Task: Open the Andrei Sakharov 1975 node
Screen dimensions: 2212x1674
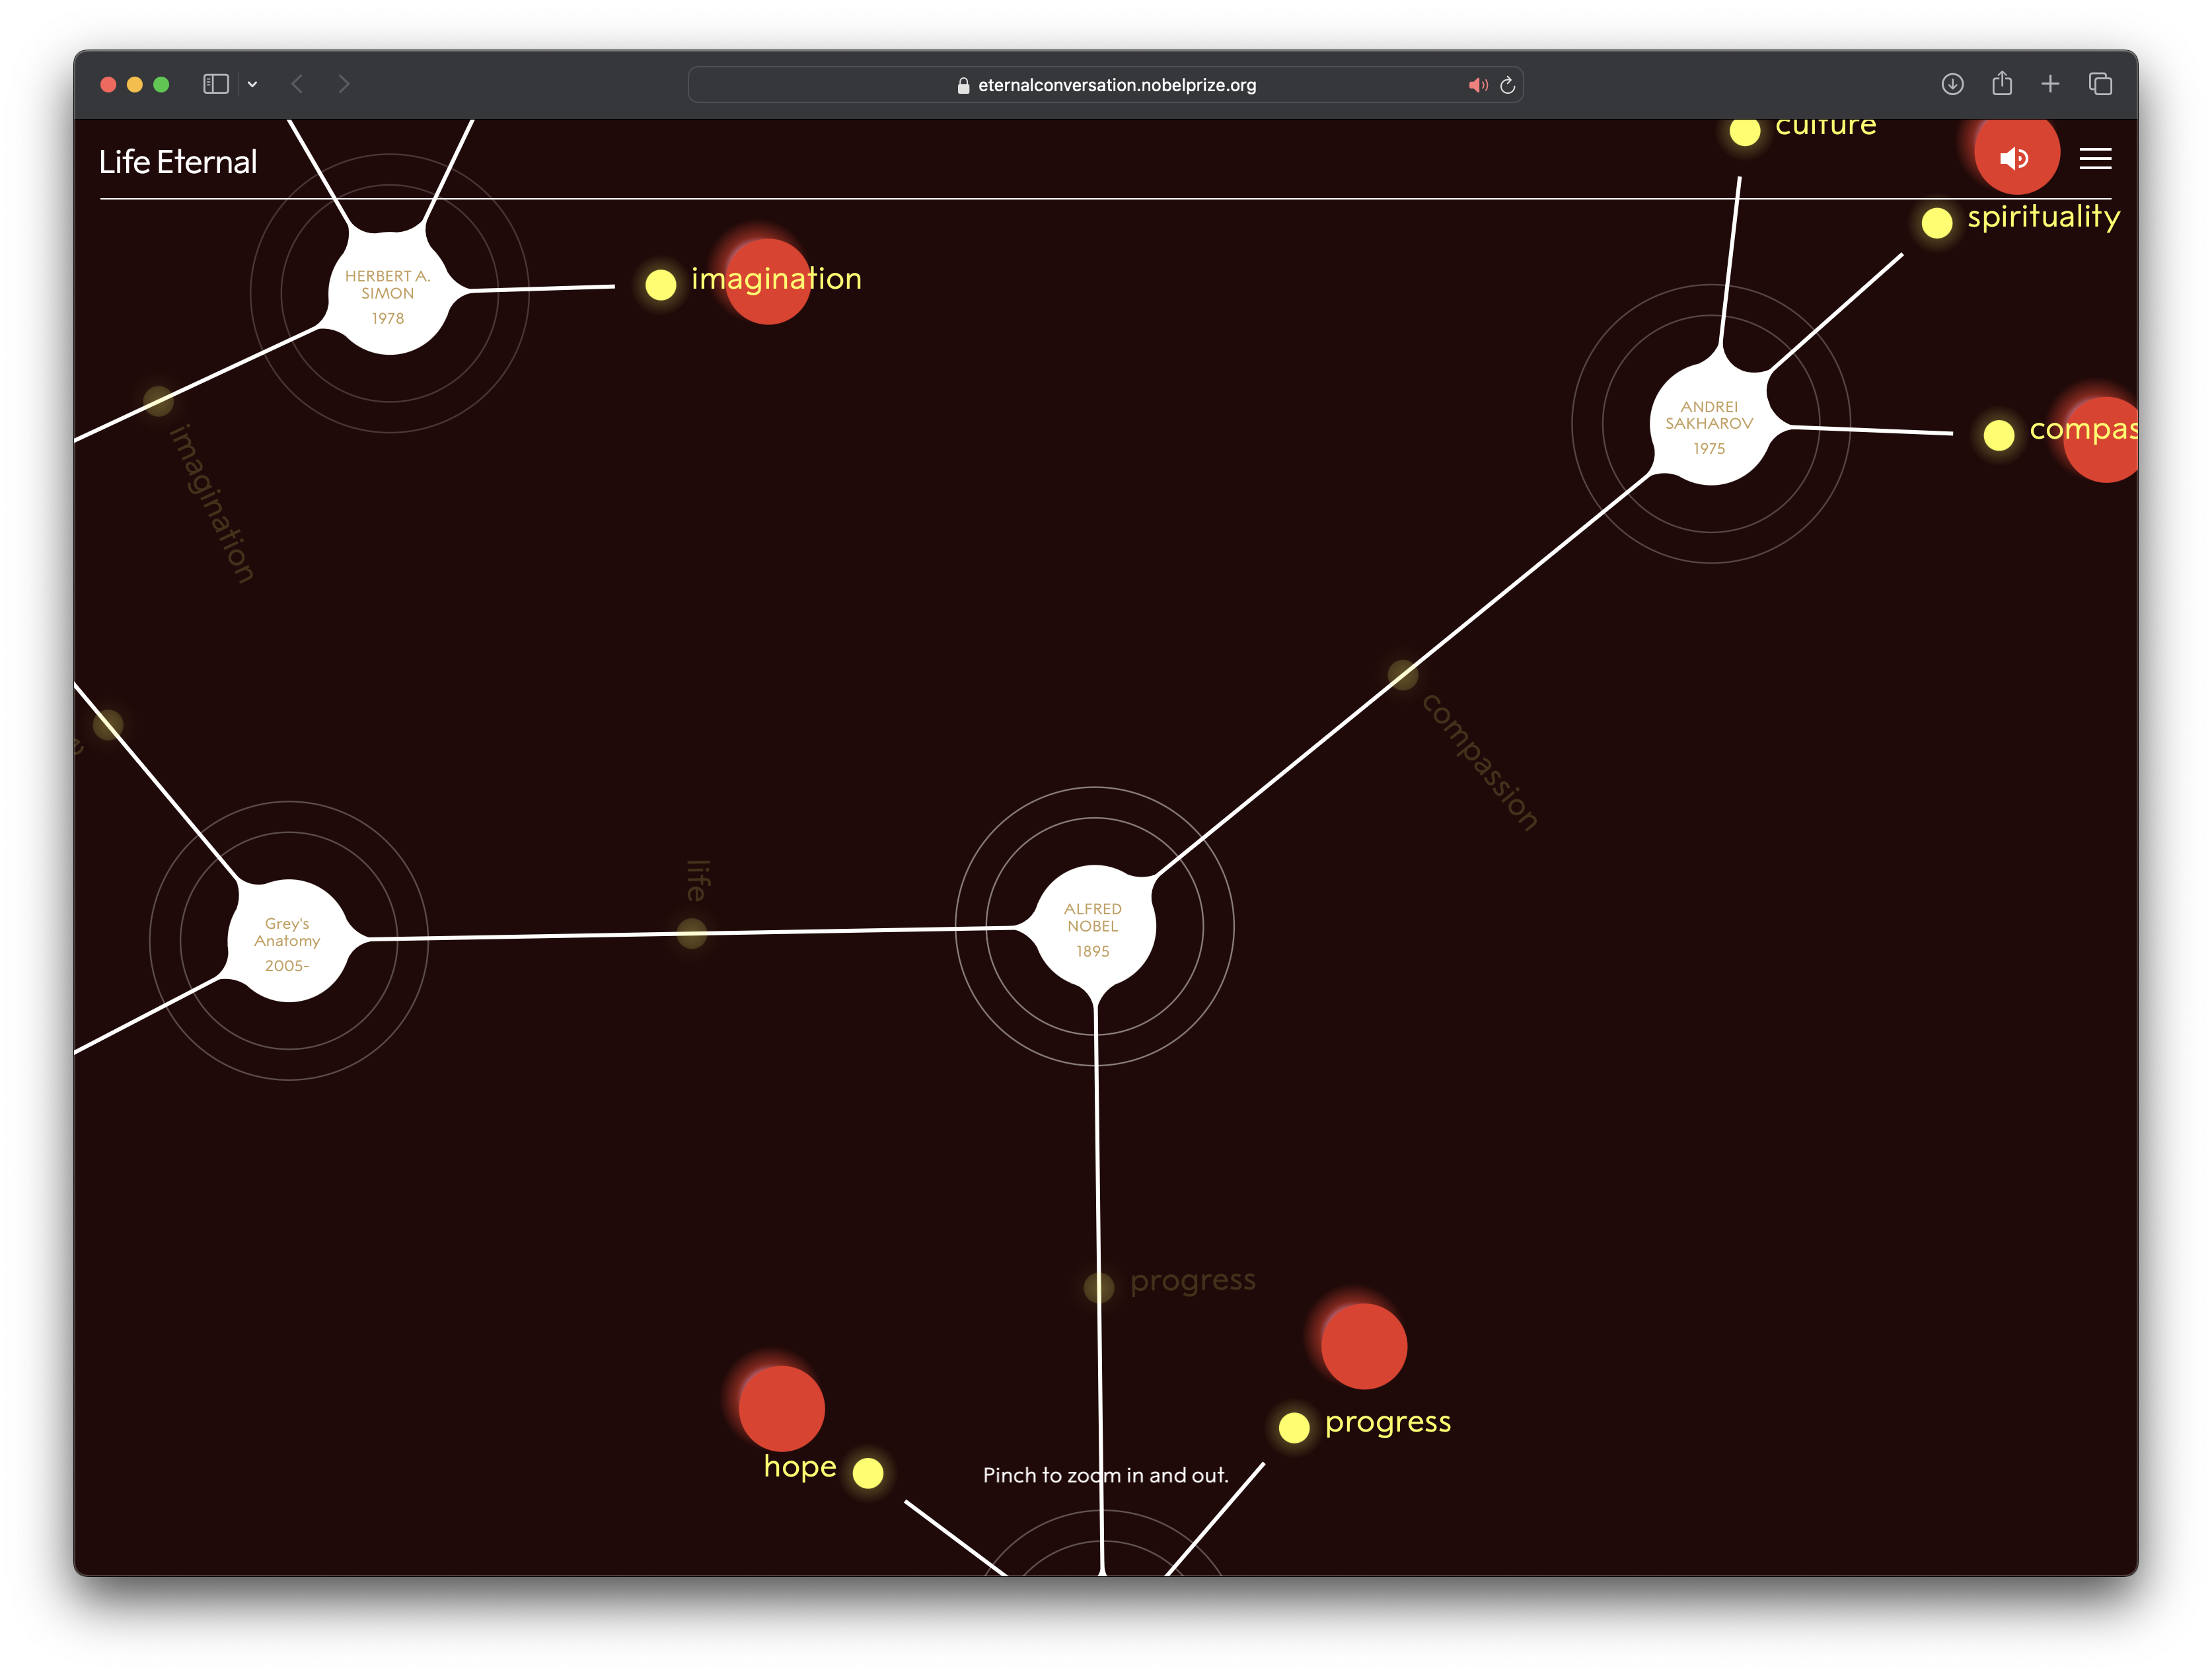Action: coord(1709,424)
